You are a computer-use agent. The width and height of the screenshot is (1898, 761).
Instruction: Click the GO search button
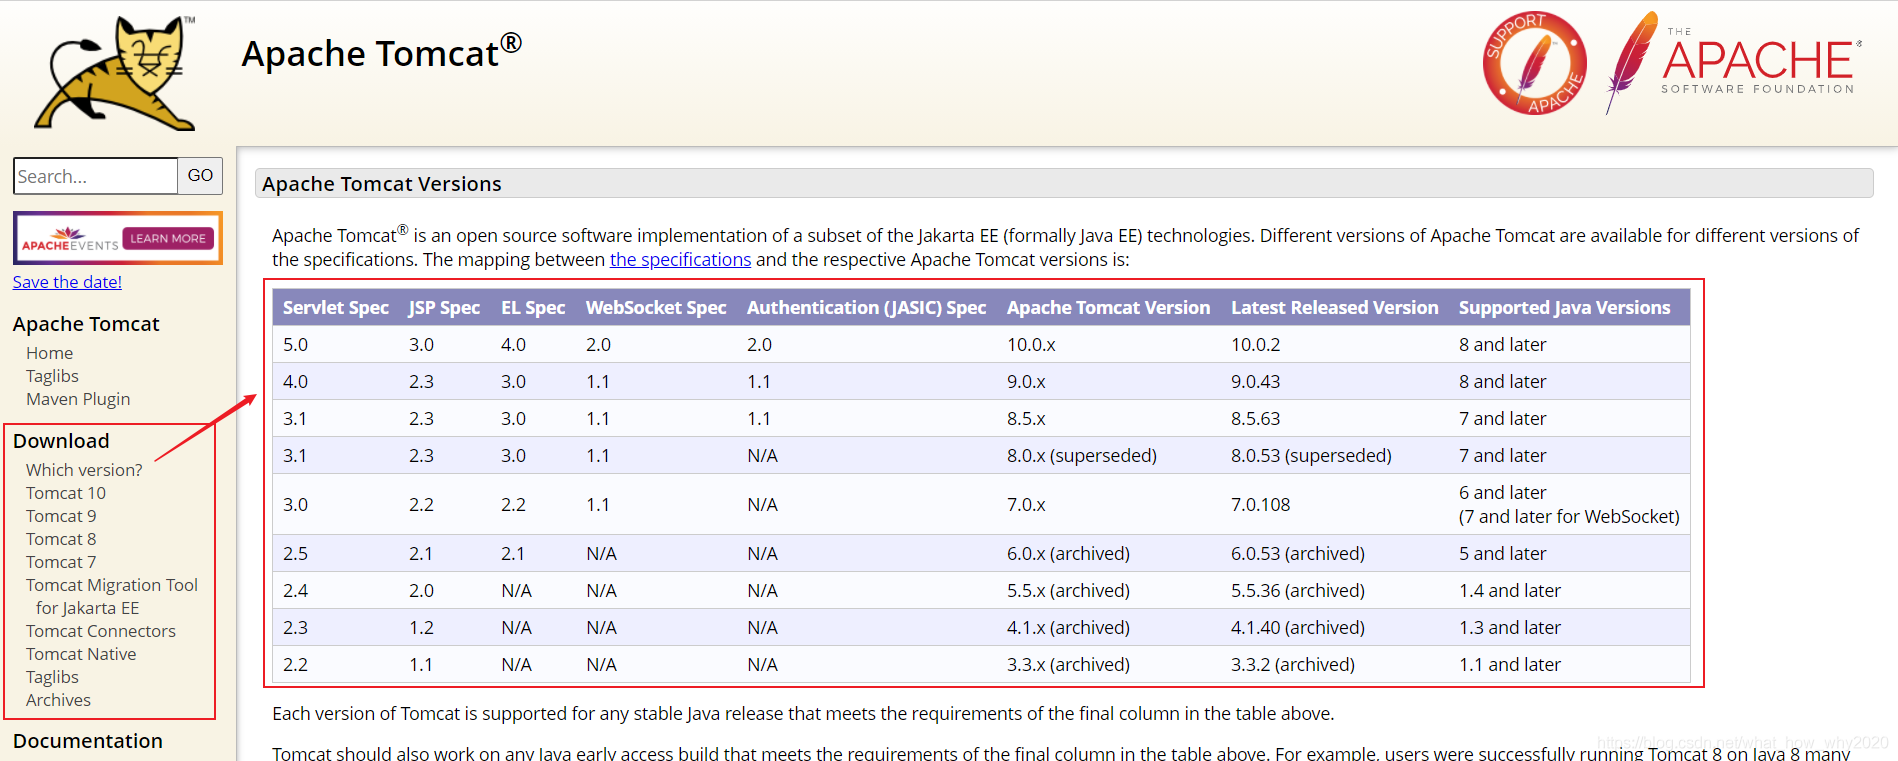(200, 176)
